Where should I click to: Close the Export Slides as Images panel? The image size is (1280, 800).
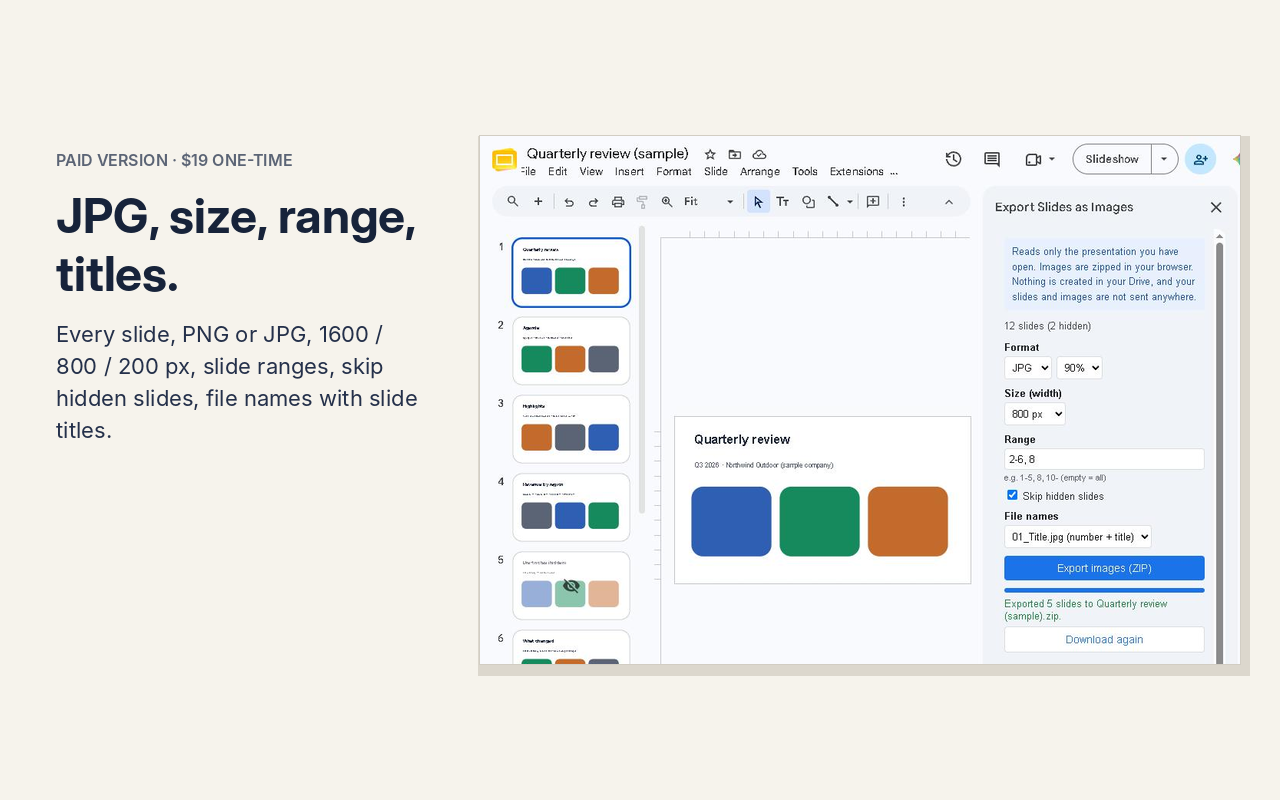[1216, 207]
